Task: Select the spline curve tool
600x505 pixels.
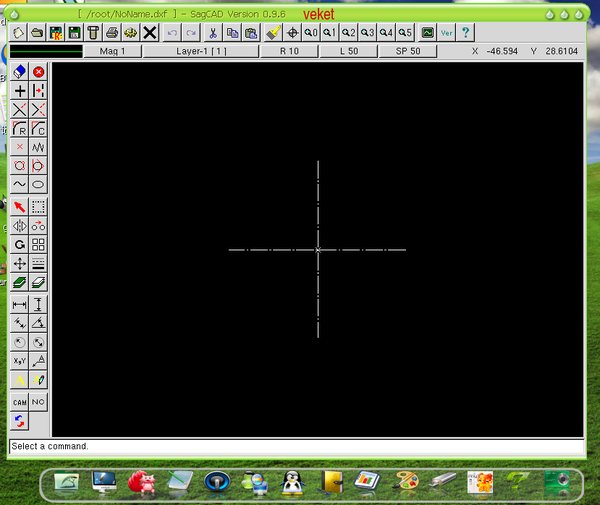Action: pyautogui.click(x=20, y=184)
